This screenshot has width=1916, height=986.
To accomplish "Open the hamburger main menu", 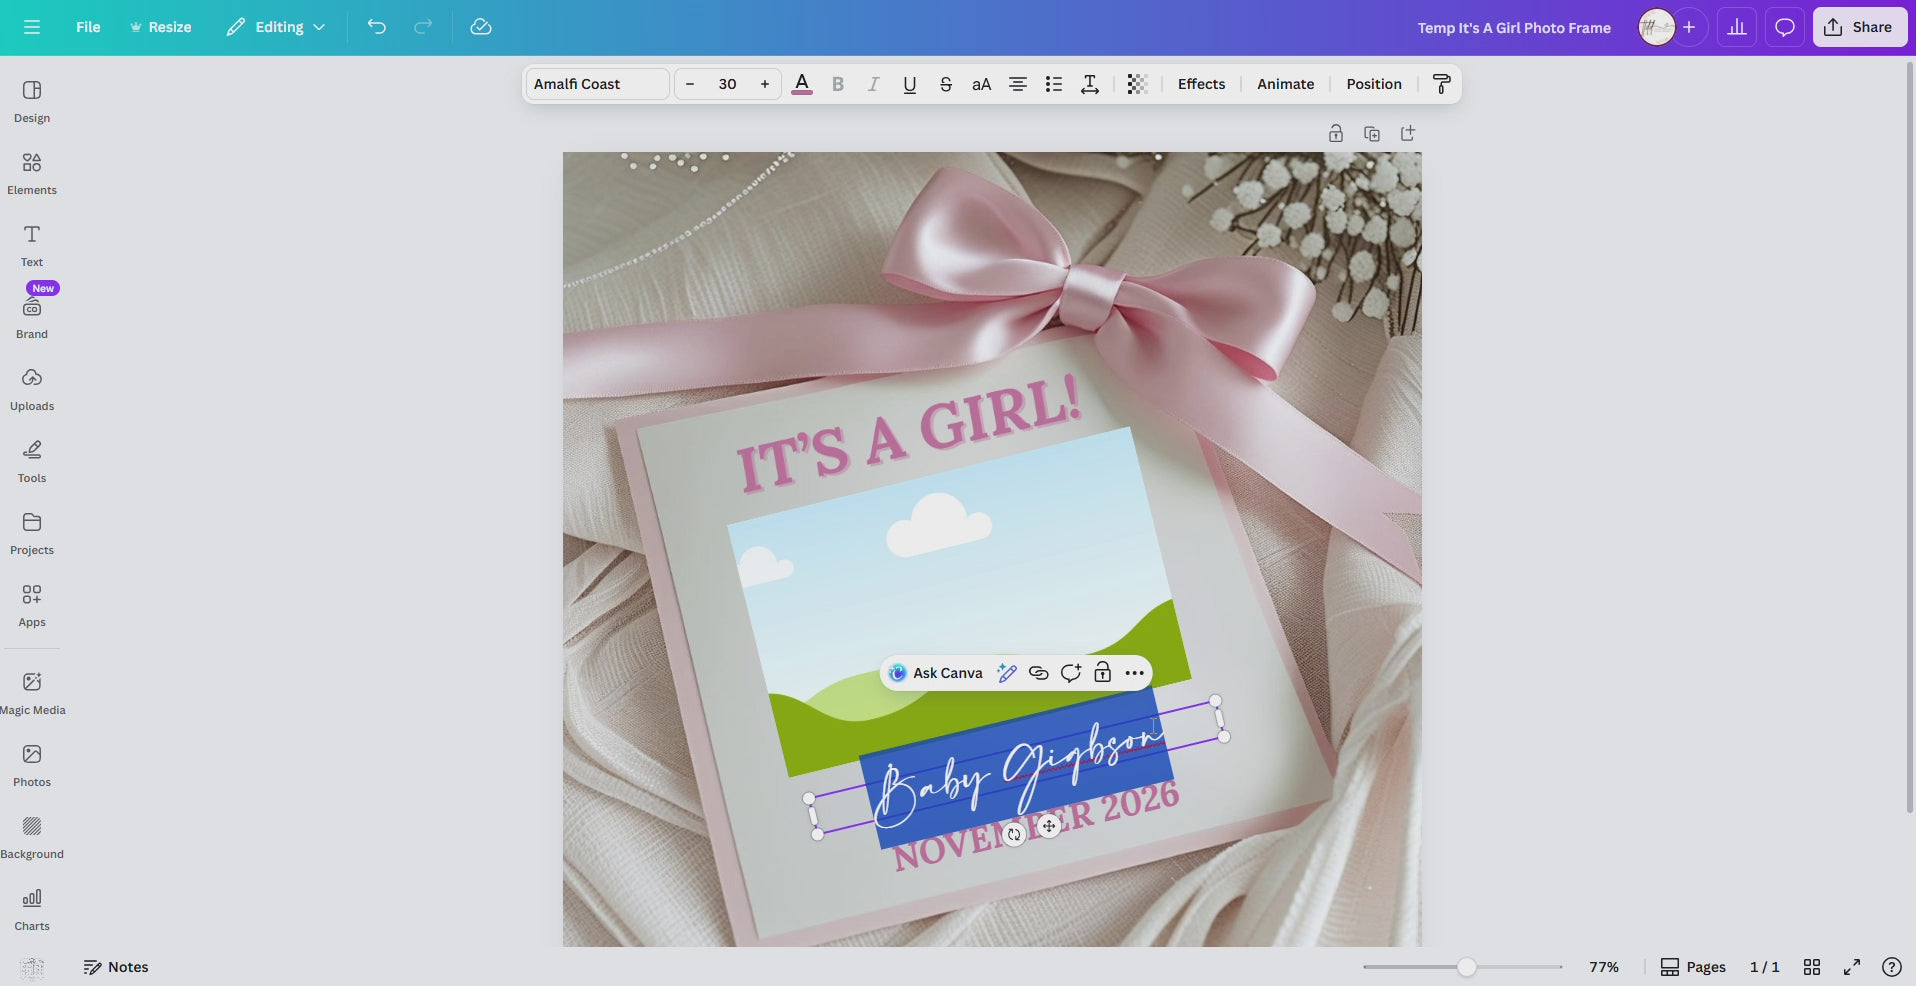I will click(32, 27).
